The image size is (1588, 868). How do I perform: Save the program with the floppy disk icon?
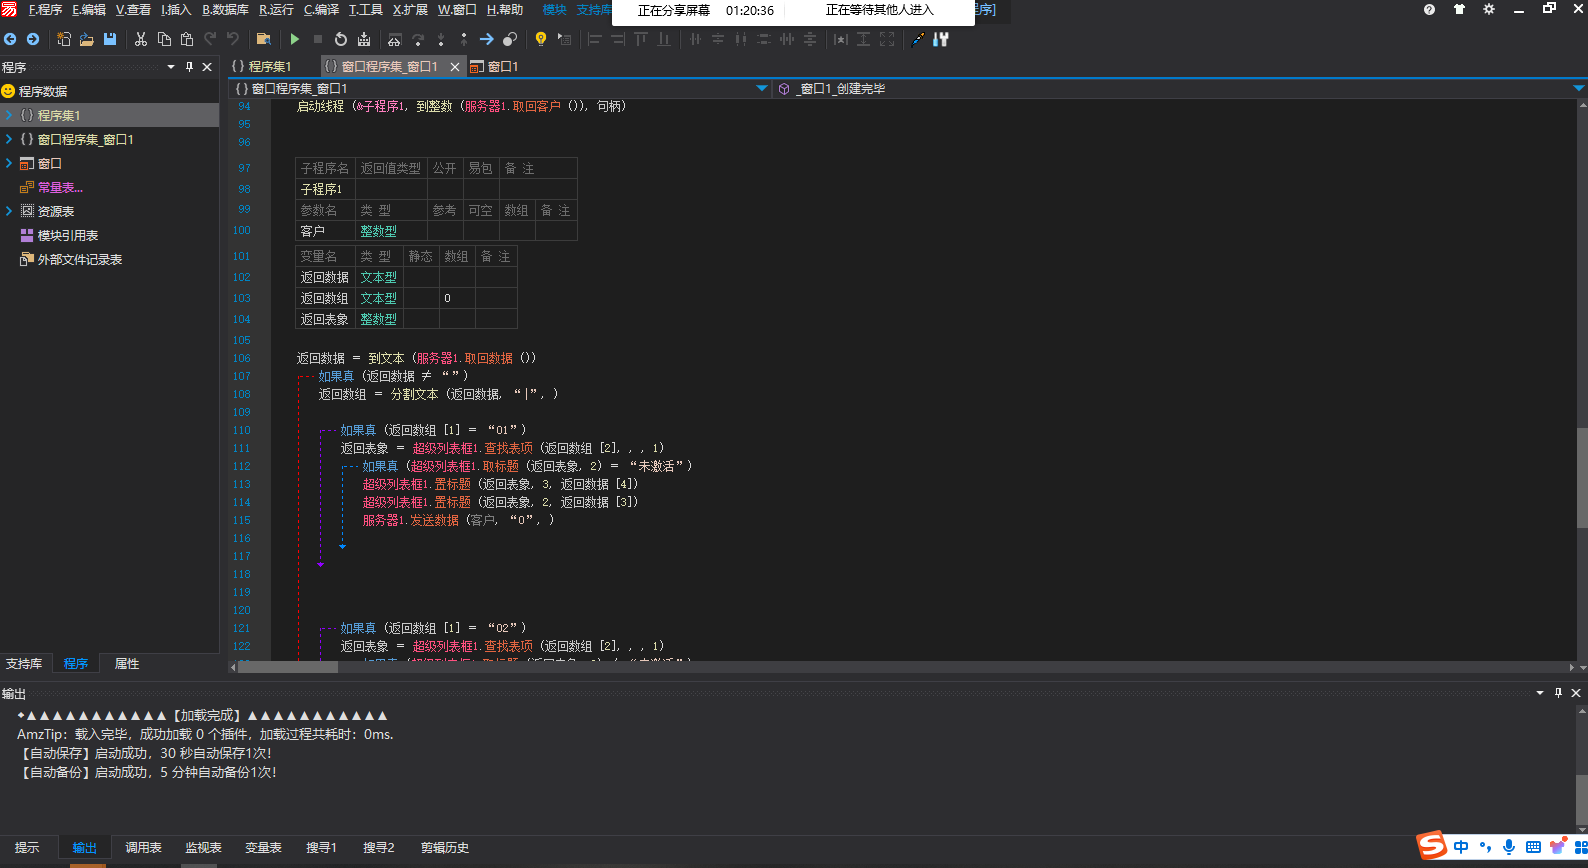[x=110, y=39]
